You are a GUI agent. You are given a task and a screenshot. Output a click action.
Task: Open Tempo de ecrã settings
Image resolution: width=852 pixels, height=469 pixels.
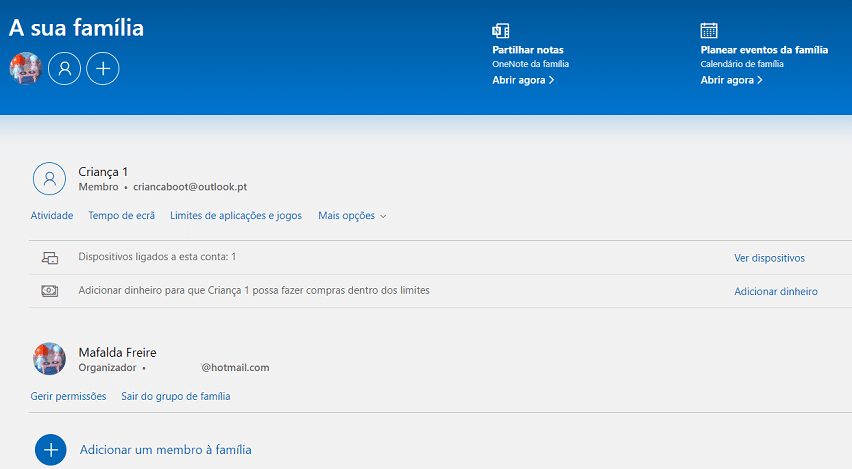click(x=122, y=216)
